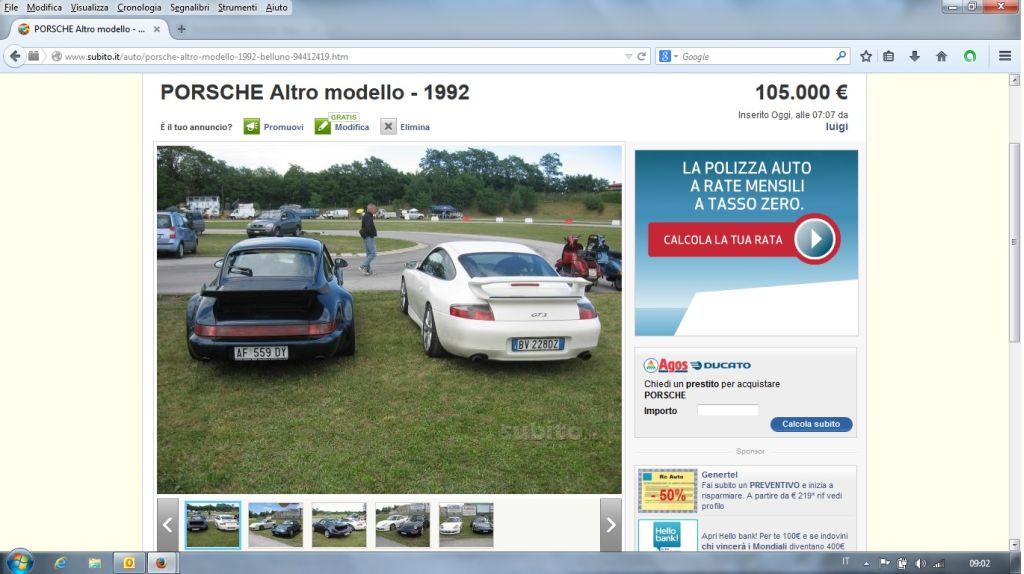The height and width of the screenshot is (574, 1024).
Task: Open the Aiuto menu
Action: click(276, 7)
